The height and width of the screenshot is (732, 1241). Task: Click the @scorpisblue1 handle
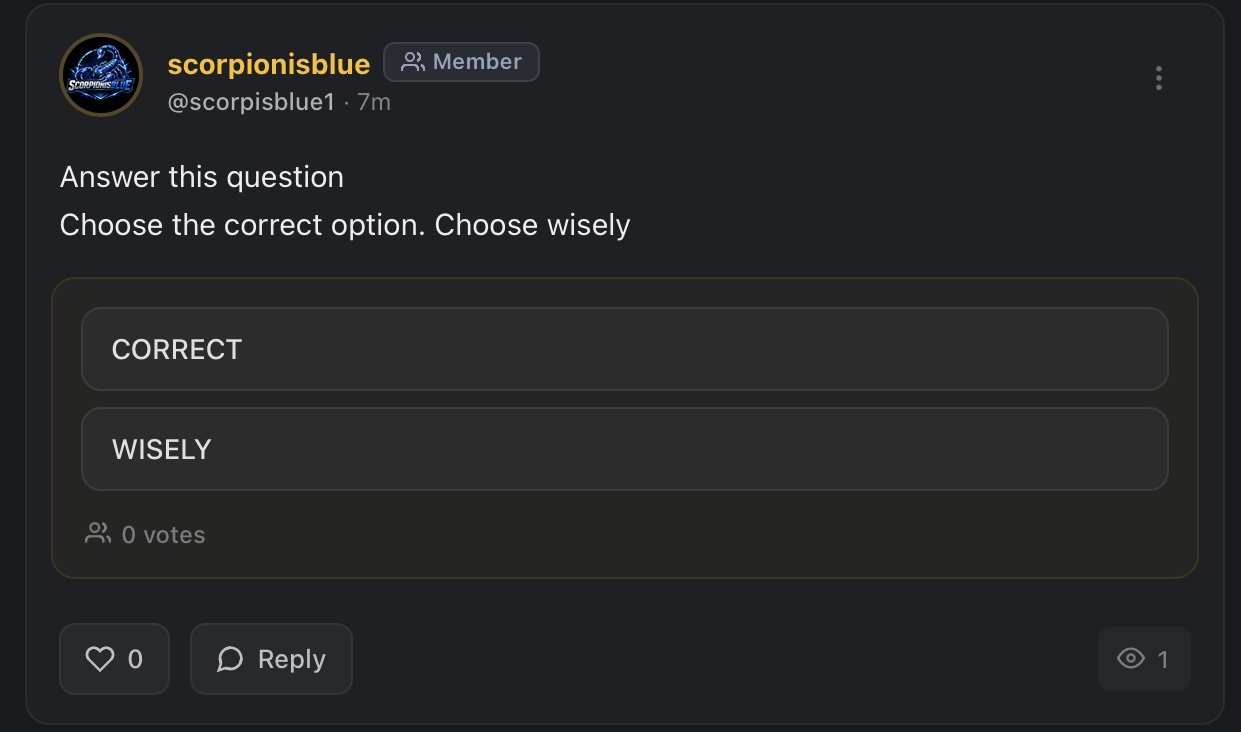point(250,102)
